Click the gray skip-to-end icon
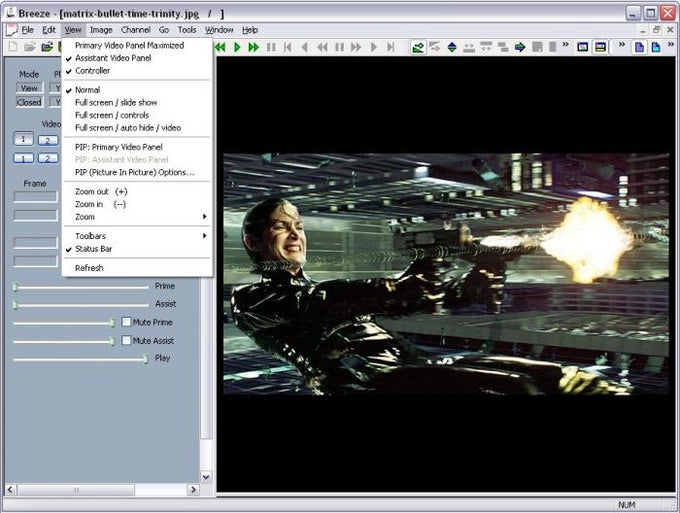The height and width of the screenshot is (513, 680). coord(391,47)
